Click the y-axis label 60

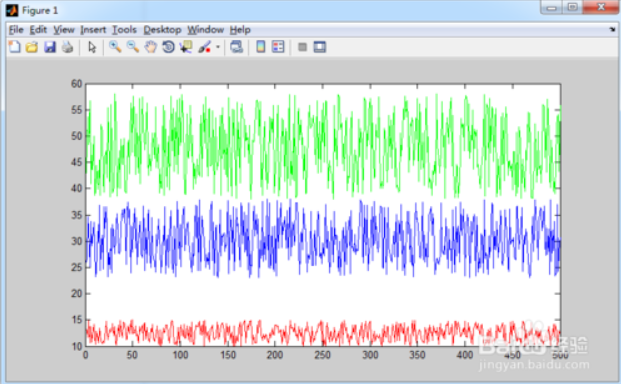[76, 84]
